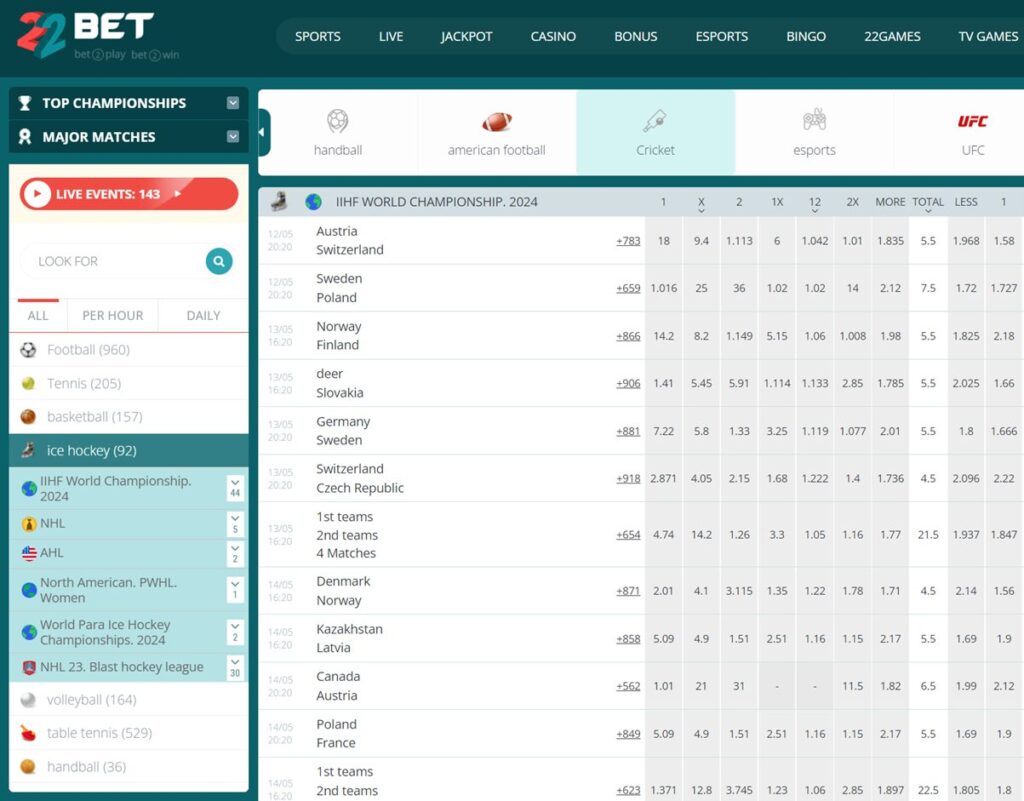Click the NHL league logo icon
This screenshot has width=1024, height=801.
tap(29, 524)
